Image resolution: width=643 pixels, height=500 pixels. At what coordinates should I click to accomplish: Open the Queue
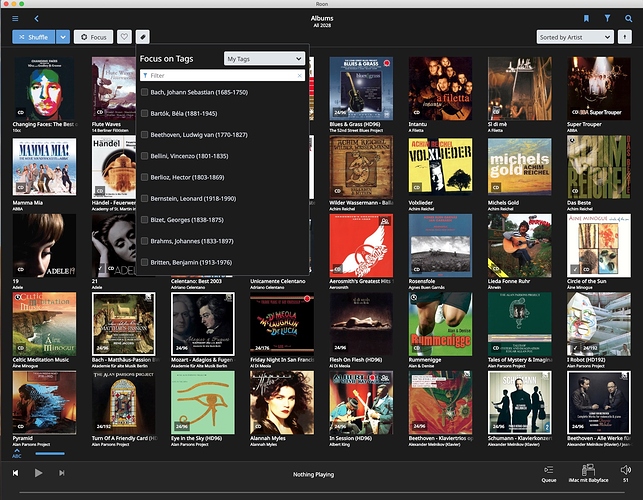[549, 473]
